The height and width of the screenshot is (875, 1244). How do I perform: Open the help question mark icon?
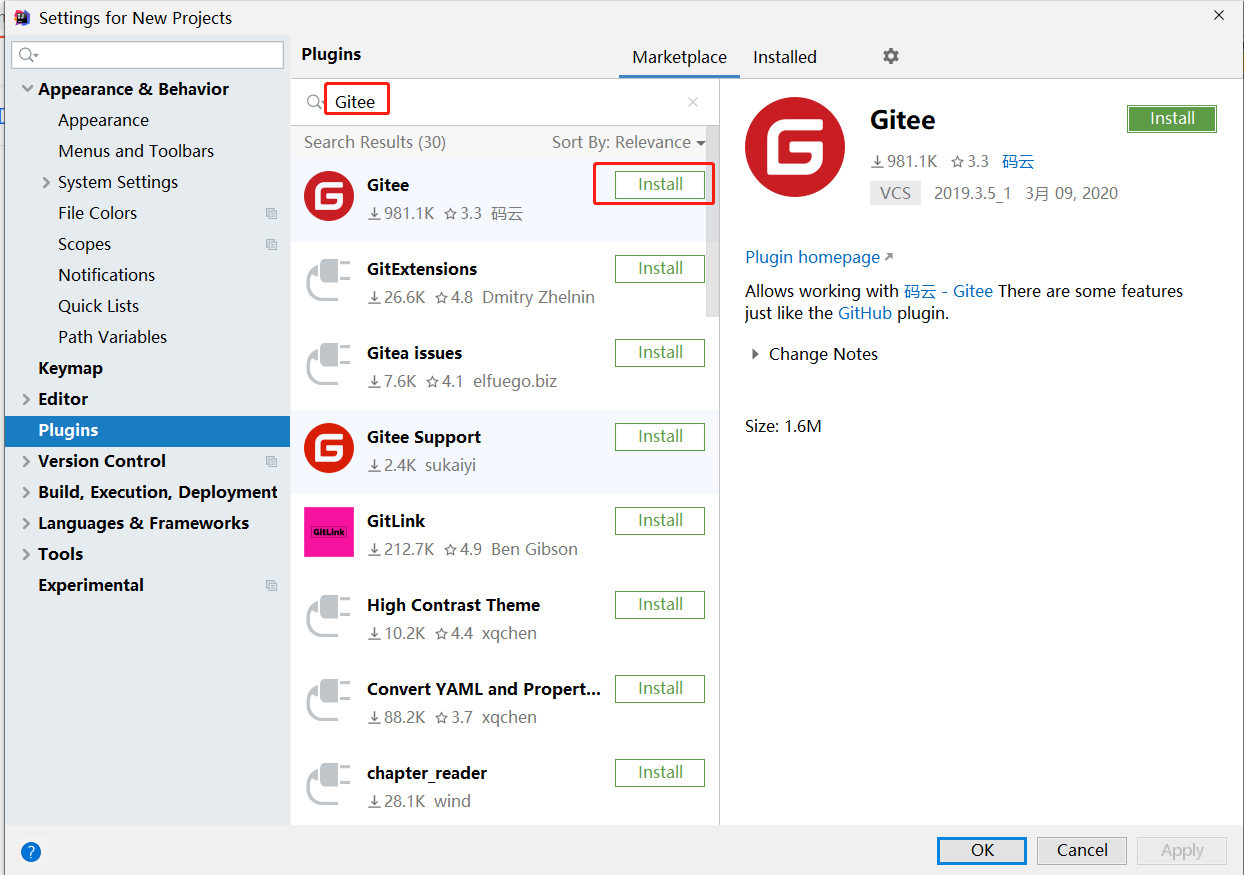31,852
